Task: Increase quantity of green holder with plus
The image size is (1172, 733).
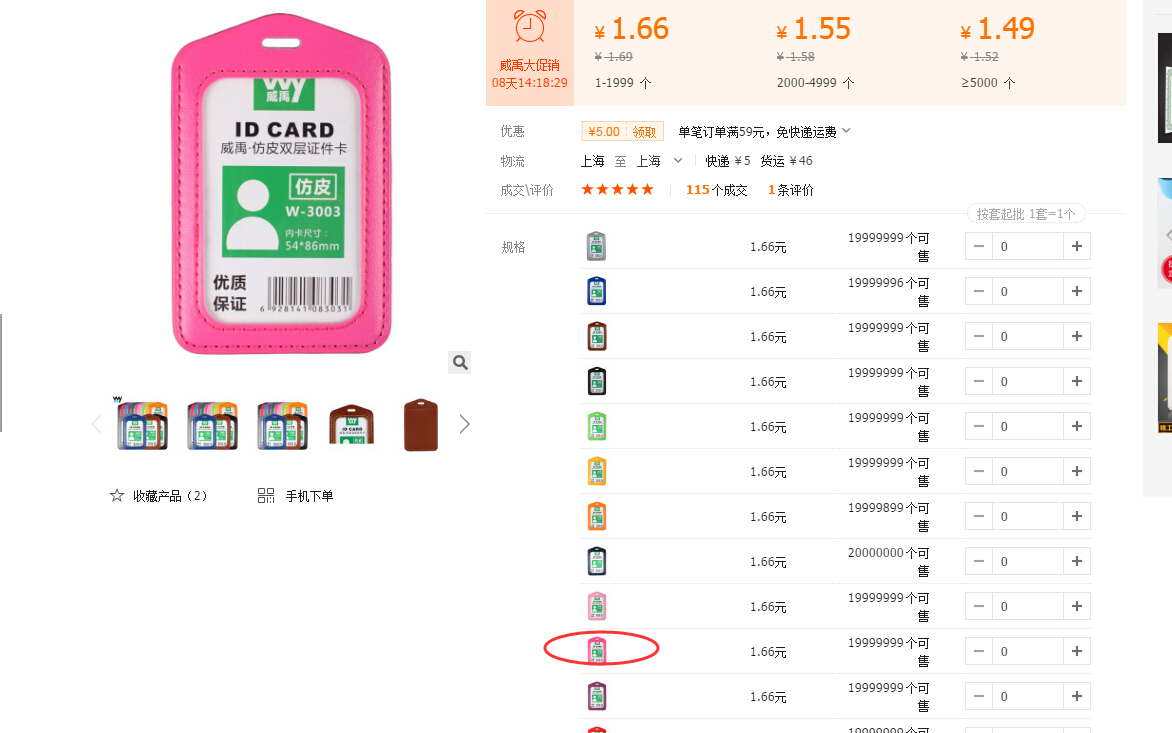Action: [1076, 427]
